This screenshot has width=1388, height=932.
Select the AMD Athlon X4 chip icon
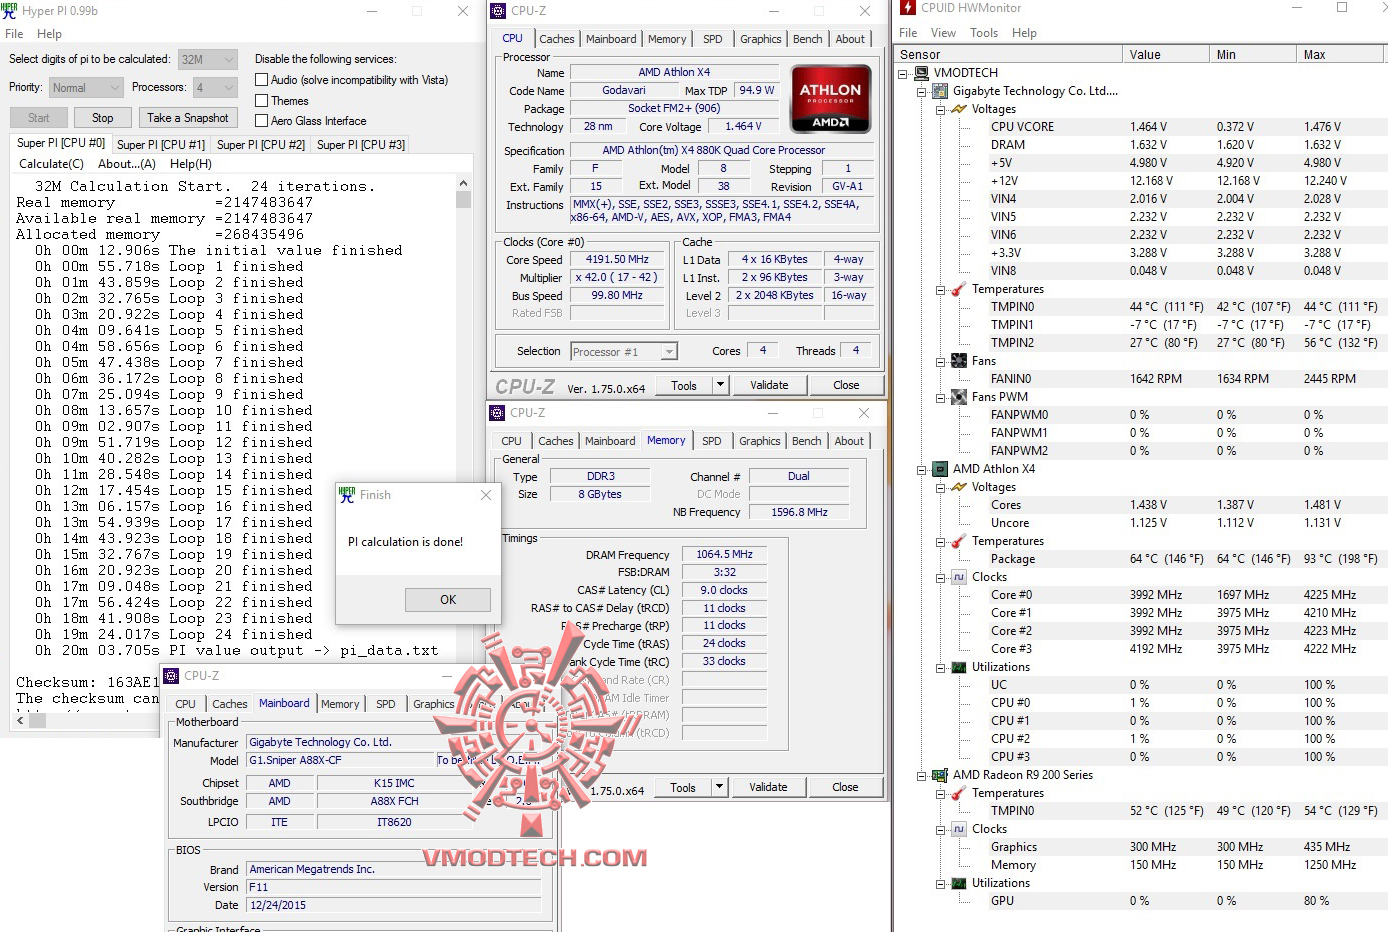tap(940, 469)
